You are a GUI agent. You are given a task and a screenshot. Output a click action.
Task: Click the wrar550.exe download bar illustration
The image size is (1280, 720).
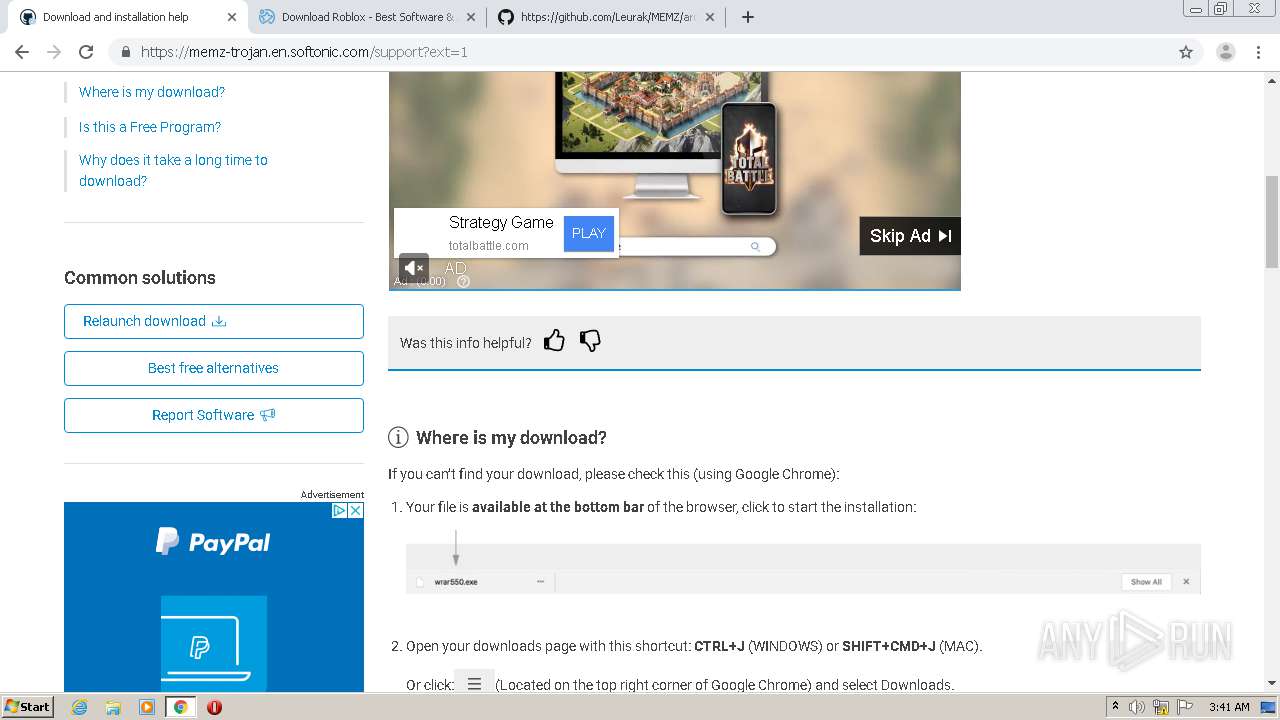(803, 569)
